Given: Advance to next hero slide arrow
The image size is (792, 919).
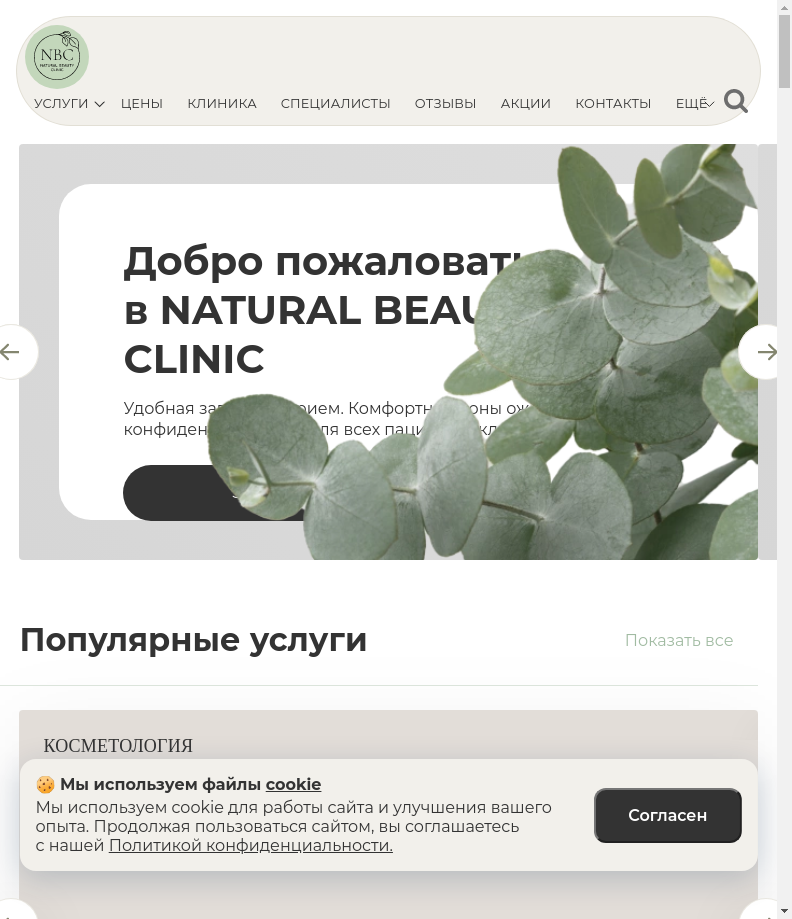Looking at the screenshot, I should [x=762, y=352].
